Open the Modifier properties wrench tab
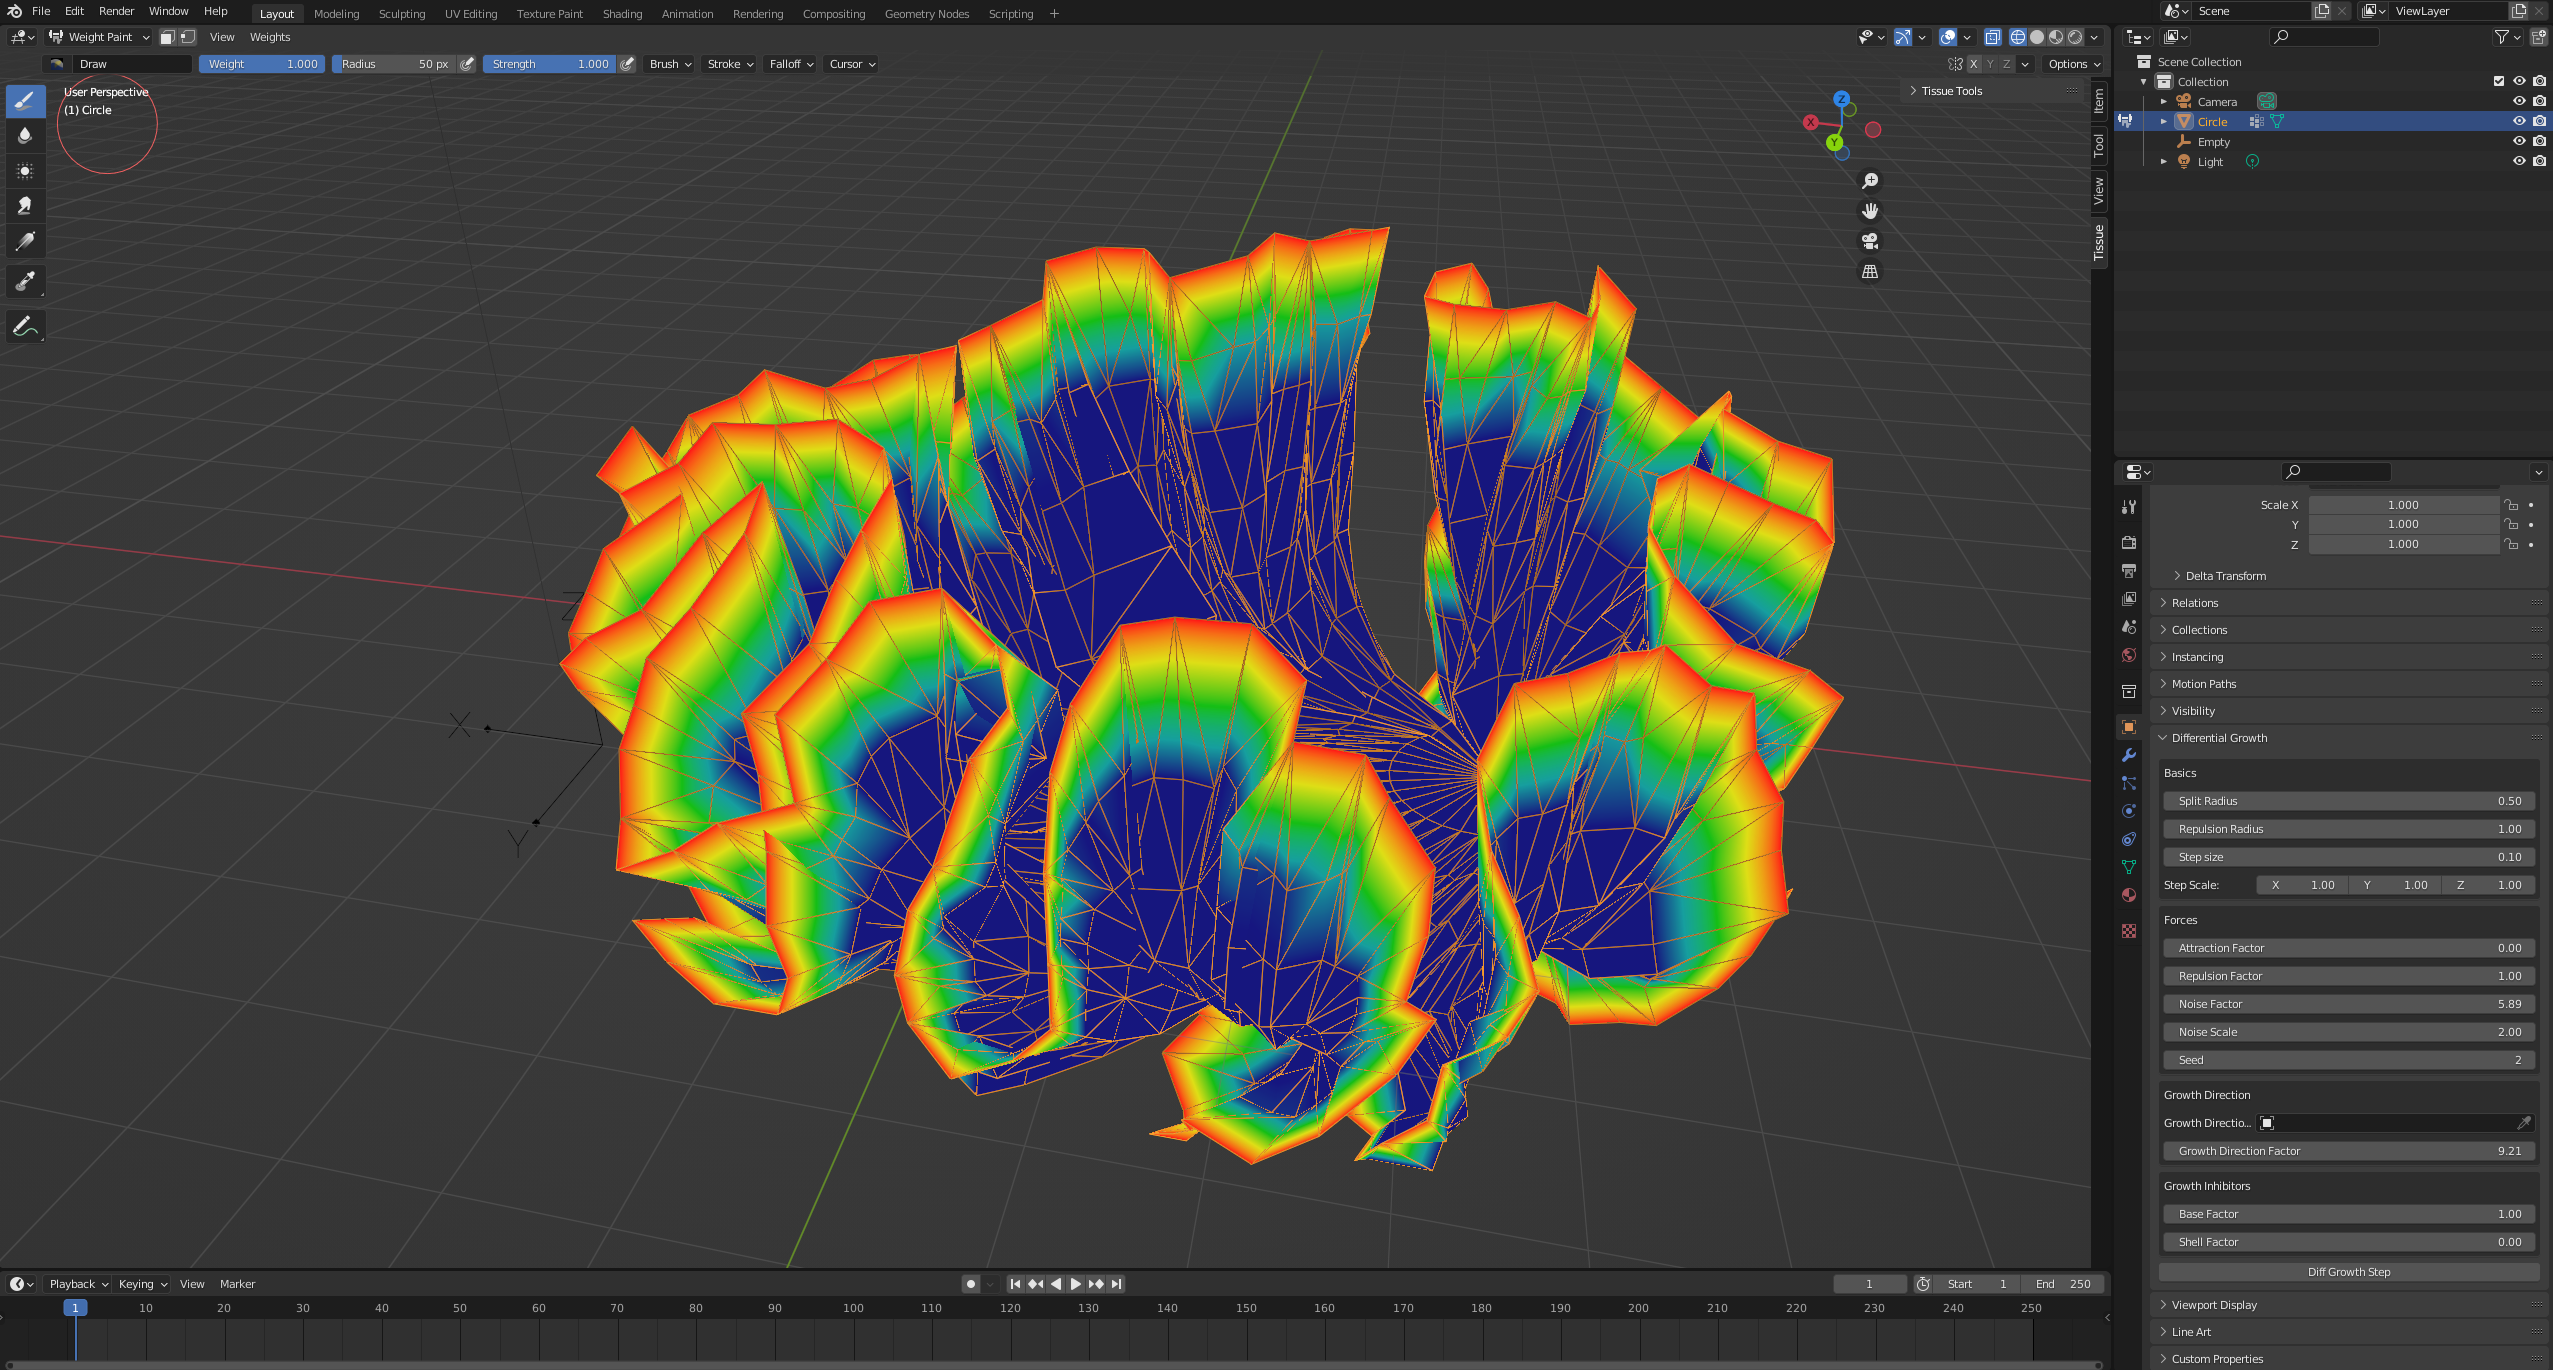This screenshot has width=2553, height=1370. point(2129,755)
